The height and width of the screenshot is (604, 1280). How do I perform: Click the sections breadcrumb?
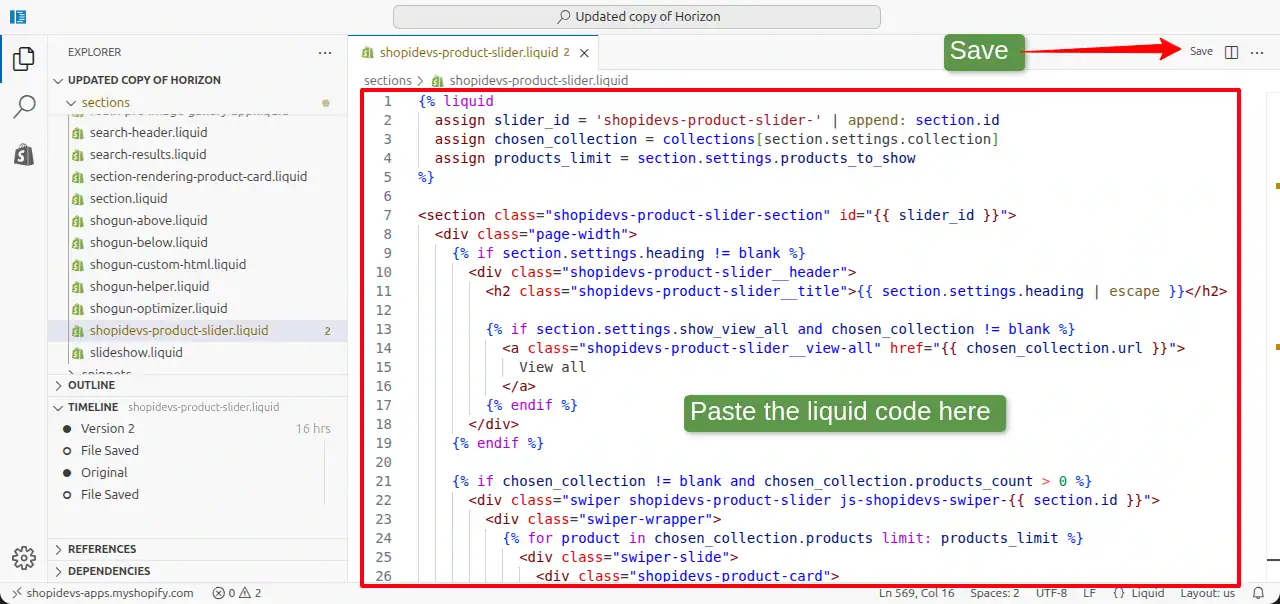click(x=388, y=80)
